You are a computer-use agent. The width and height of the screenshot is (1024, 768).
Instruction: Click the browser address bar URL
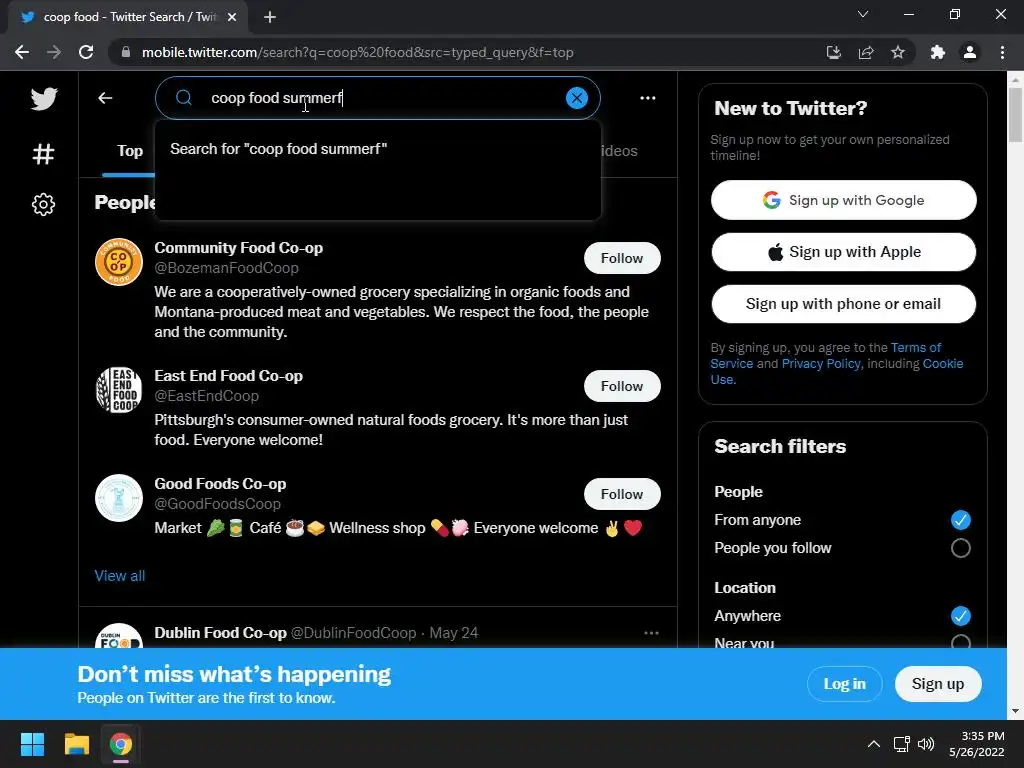pos(358,52)
